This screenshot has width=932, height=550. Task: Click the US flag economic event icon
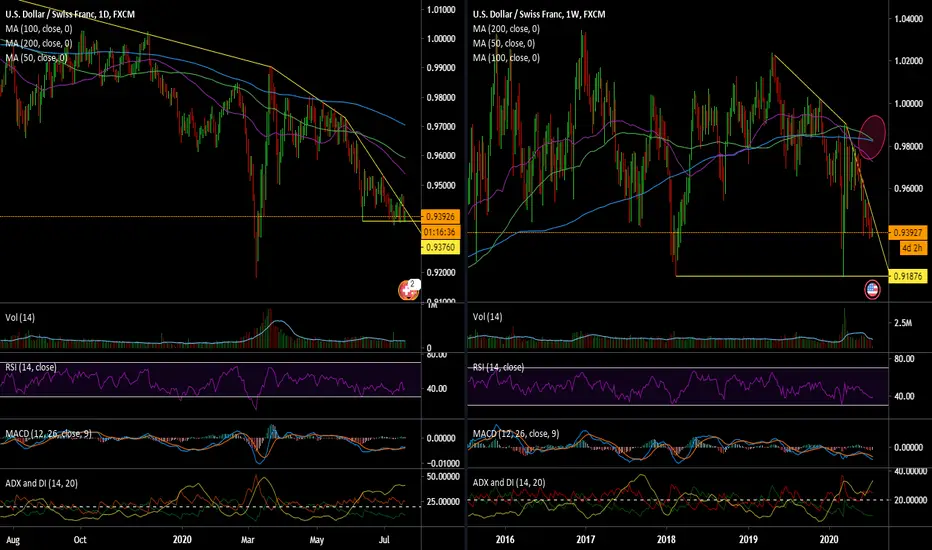point(872,290)
